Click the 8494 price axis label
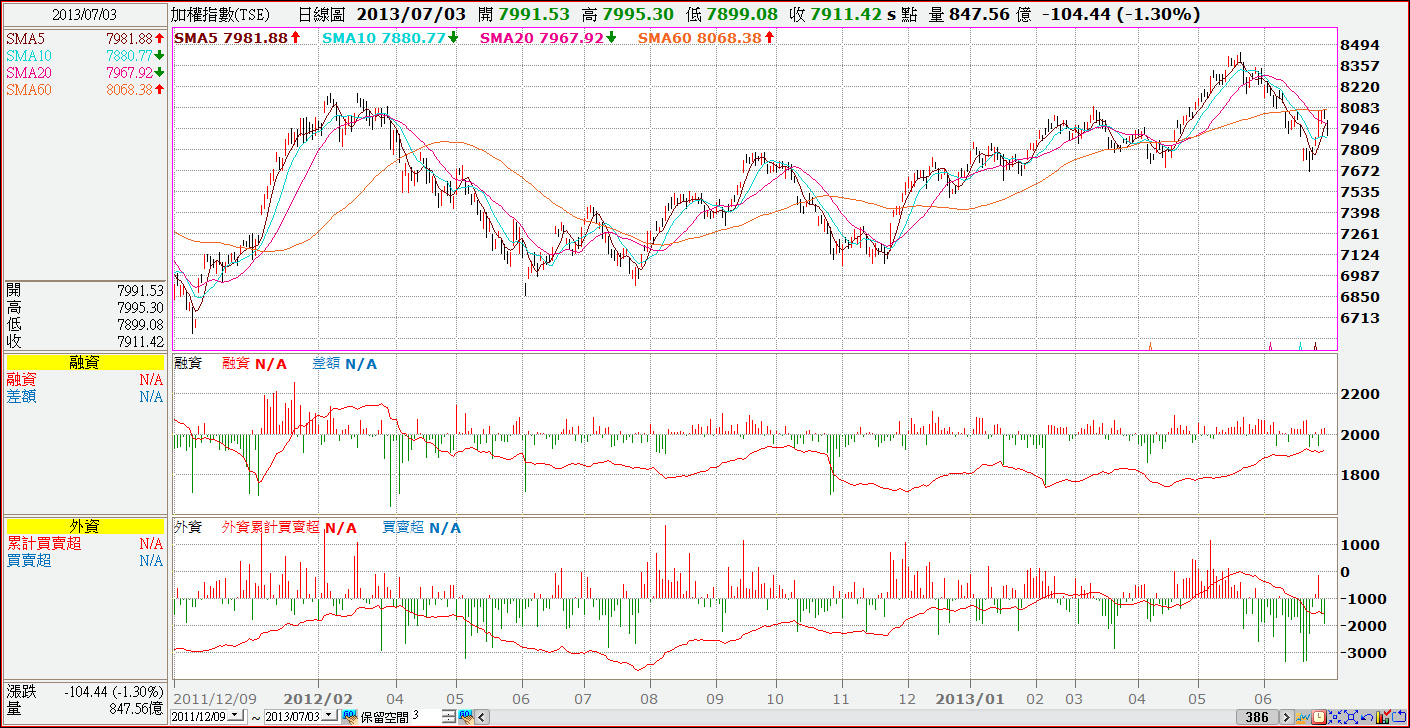The image size is (1410, 728). pyautogui.click(x=1361, y=45)
